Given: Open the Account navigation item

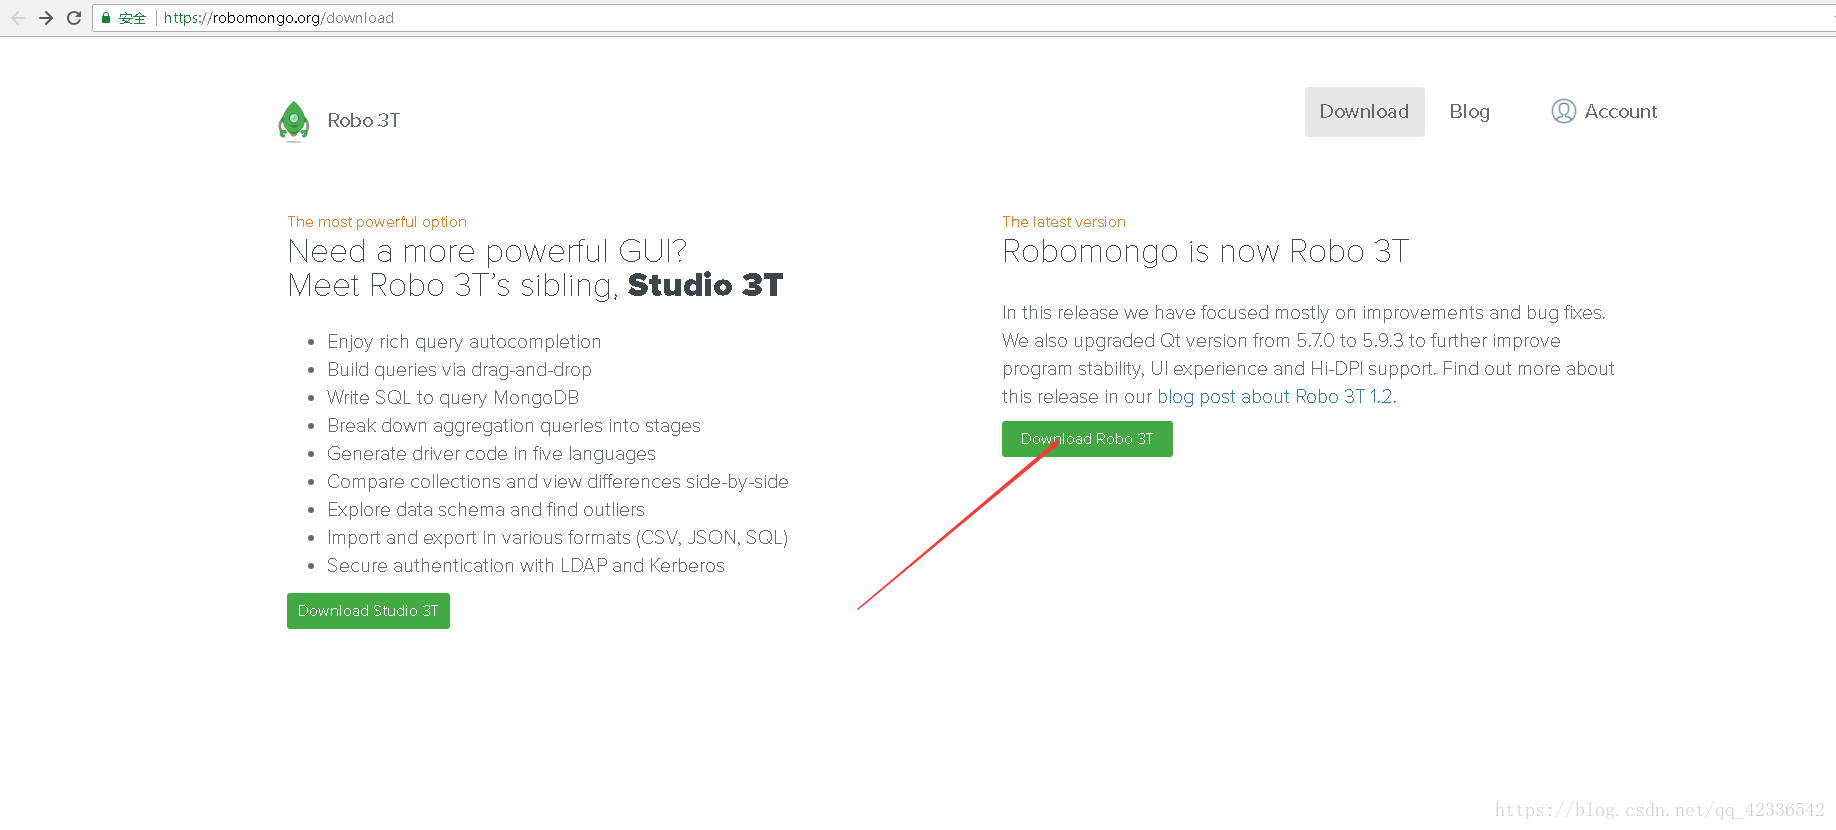Looking at the screenshot, I should [x=1605, y=111].
